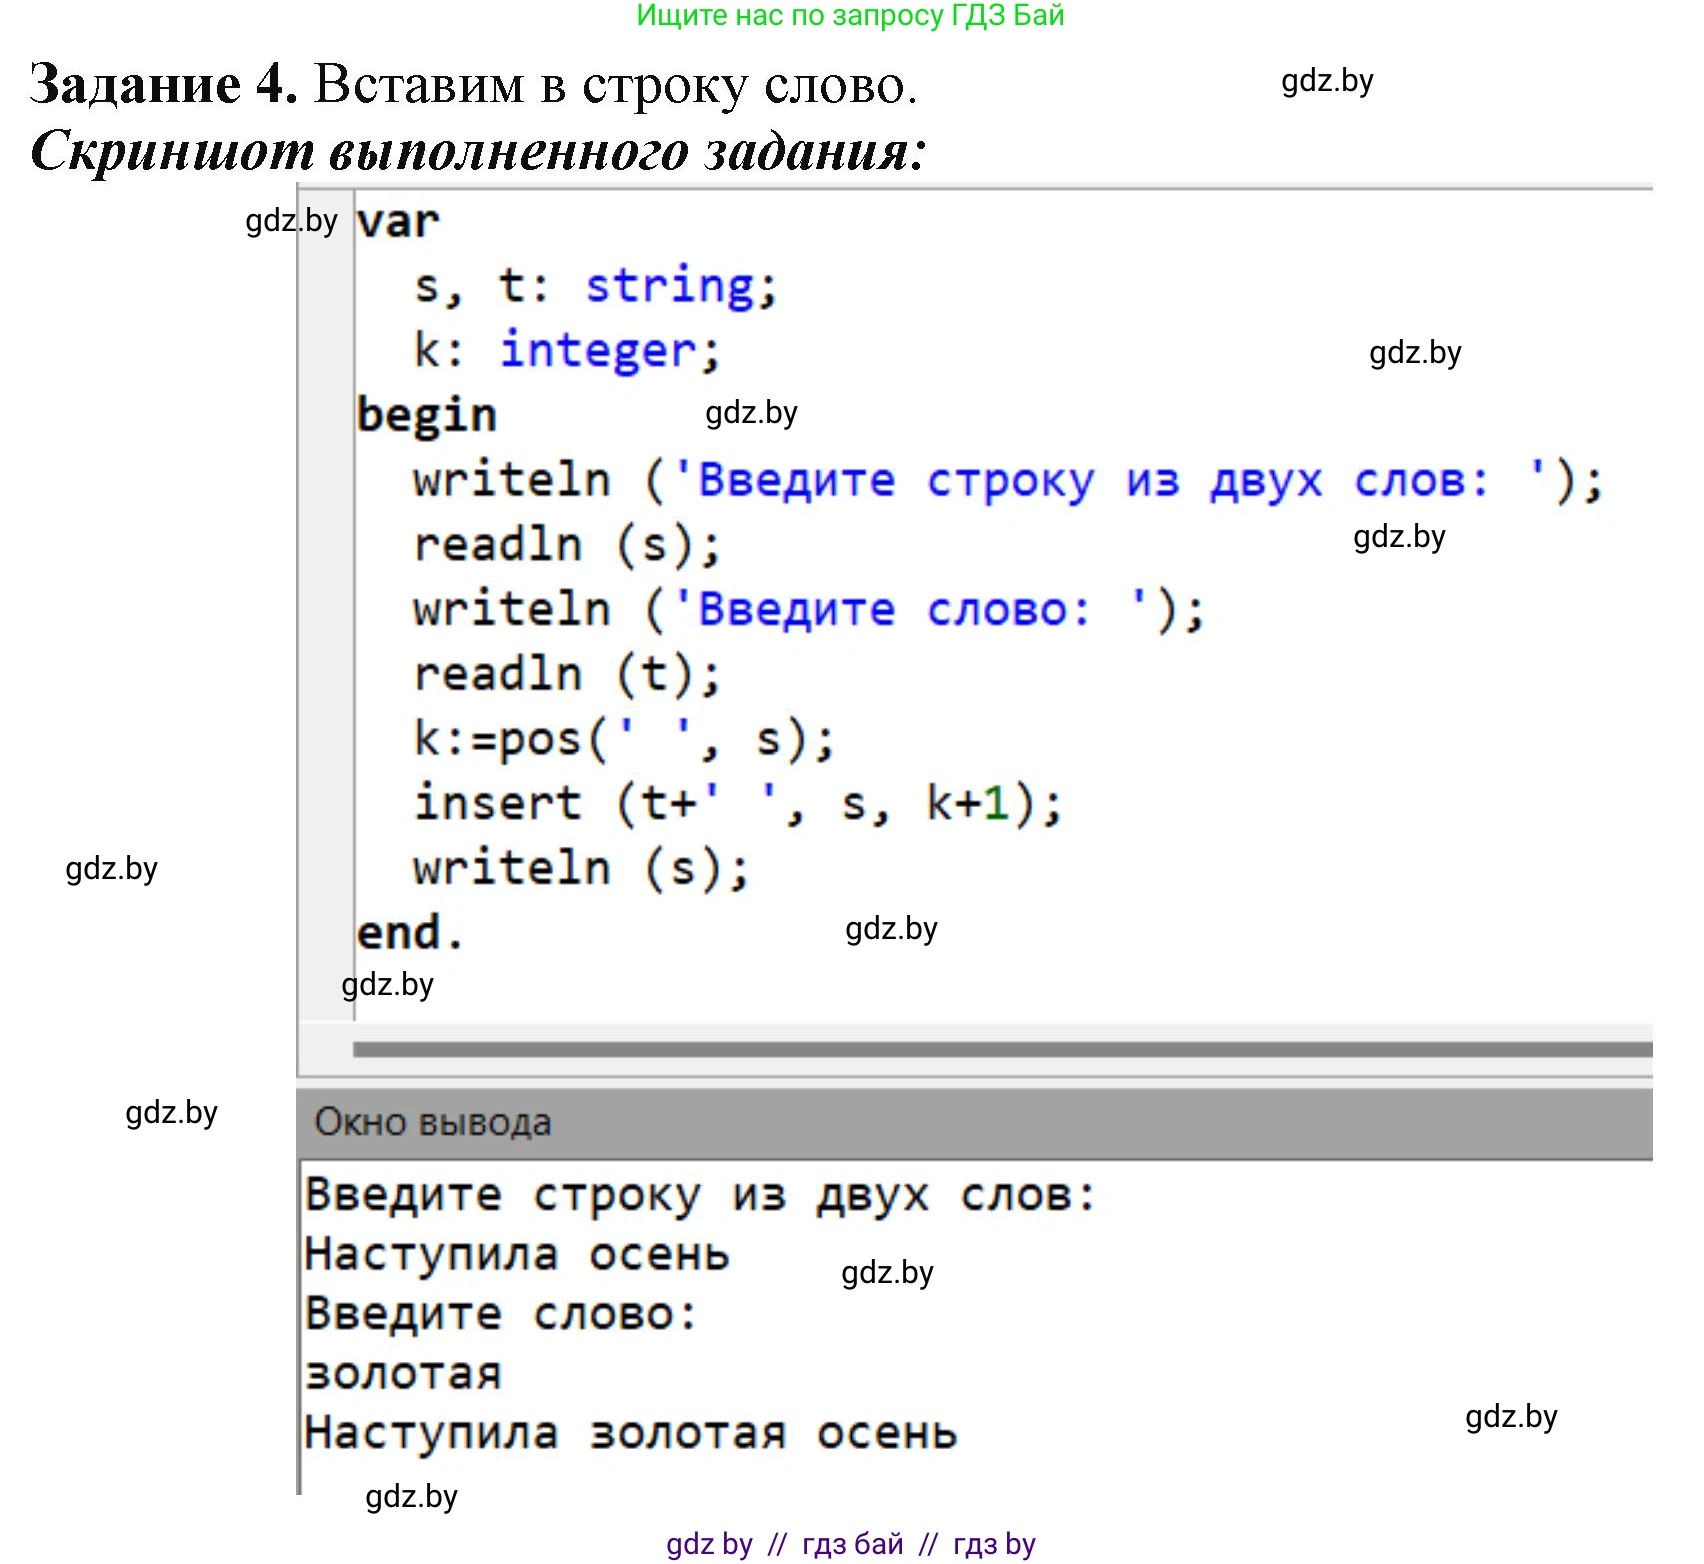Click the output line 'Наступила золотая осень'

(x=630, y=1433)
